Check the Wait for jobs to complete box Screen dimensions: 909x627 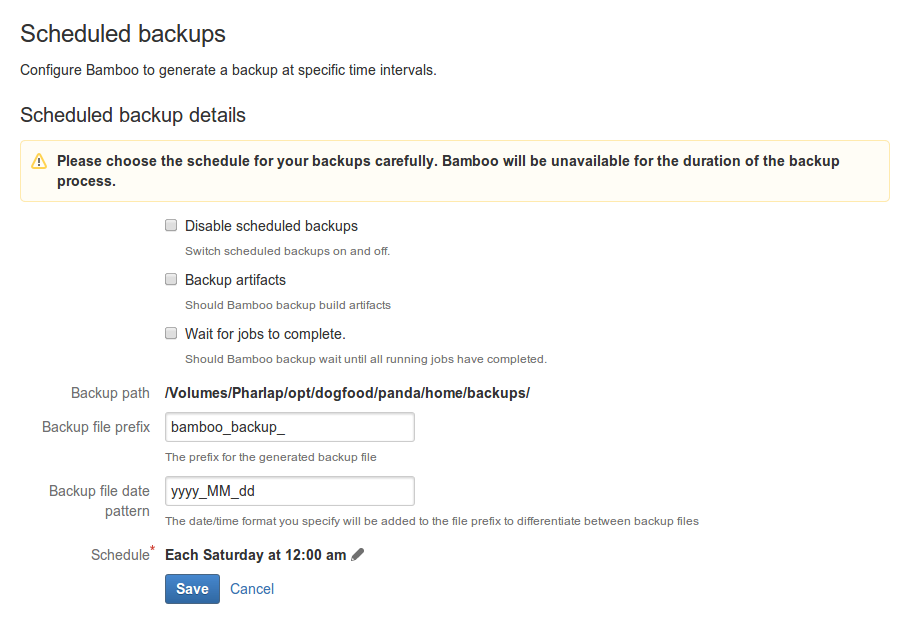tap(171, 333)
